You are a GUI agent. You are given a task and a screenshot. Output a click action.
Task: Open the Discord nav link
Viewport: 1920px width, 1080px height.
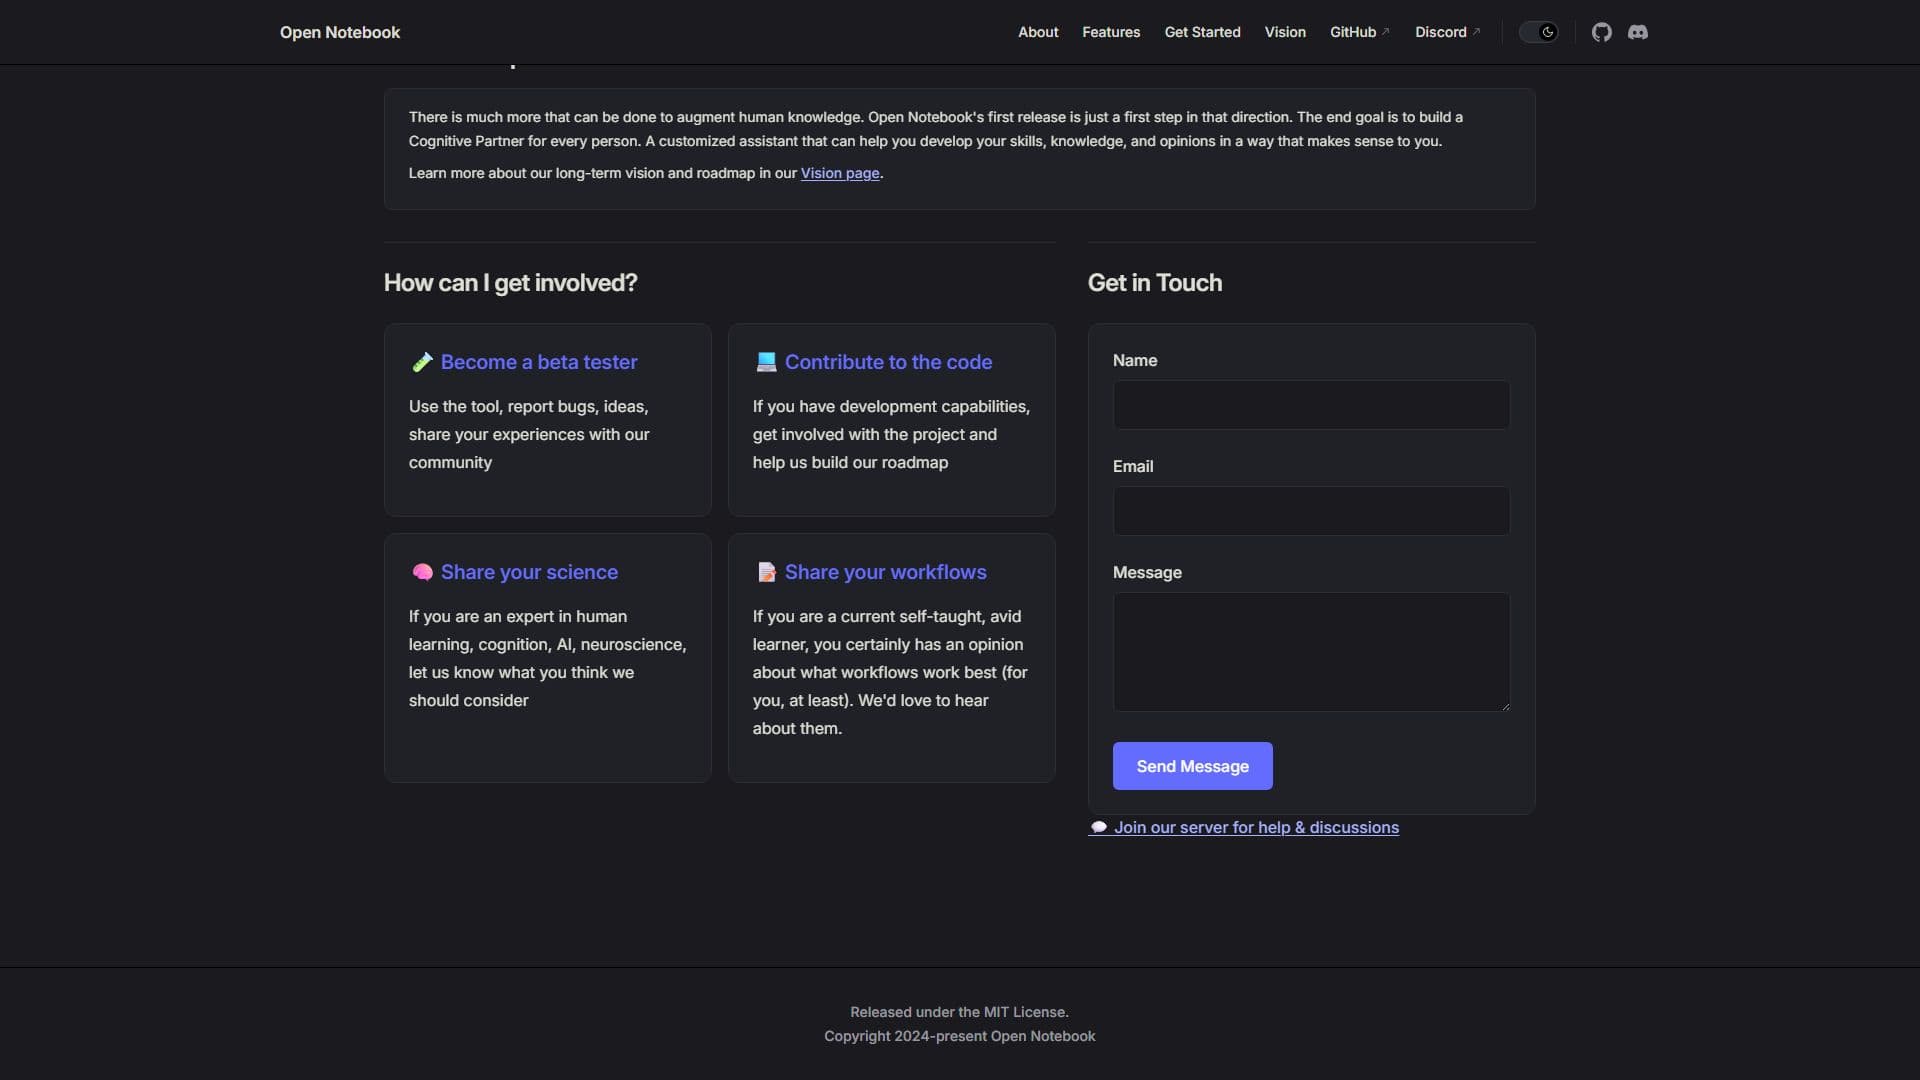coord(1447,32)
